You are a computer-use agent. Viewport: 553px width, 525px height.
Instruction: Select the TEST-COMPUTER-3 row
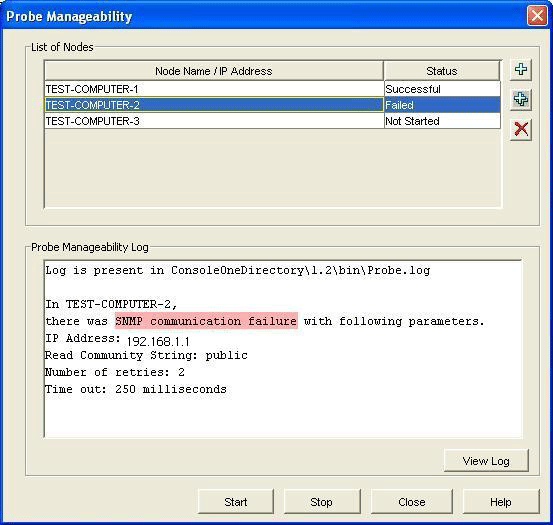pos(272,121)
